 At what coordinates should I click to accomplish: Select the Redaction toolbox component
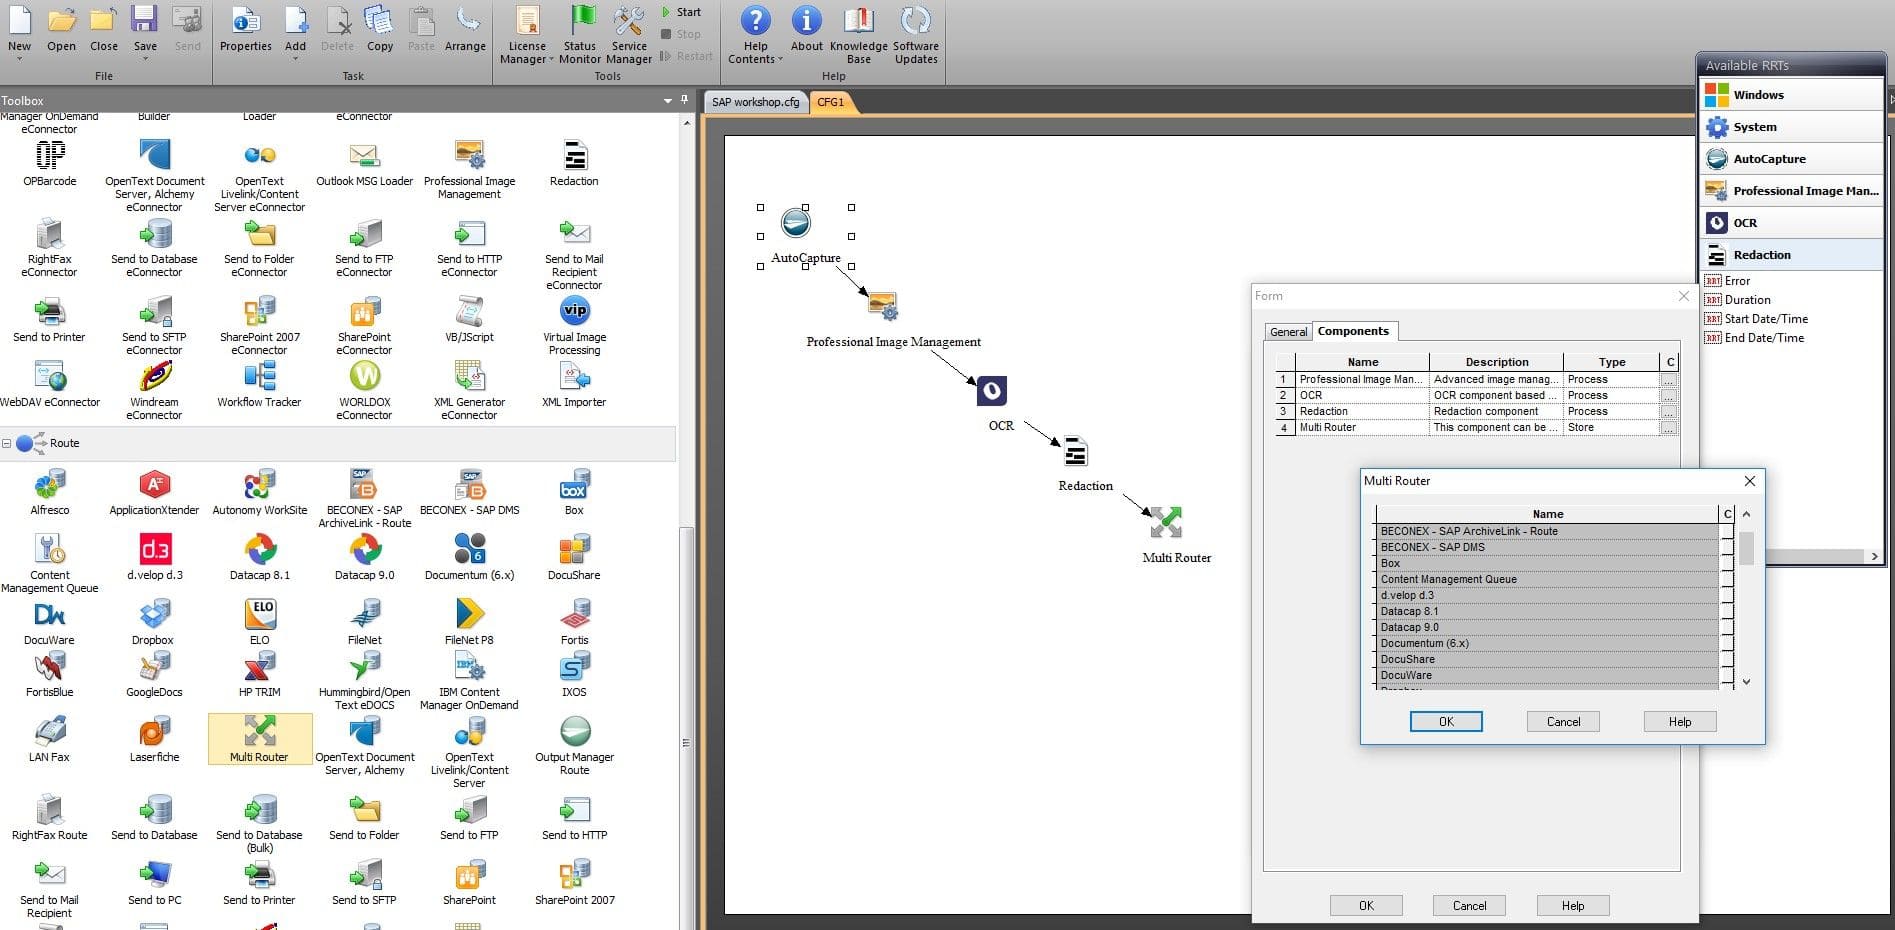coord(574,163)
